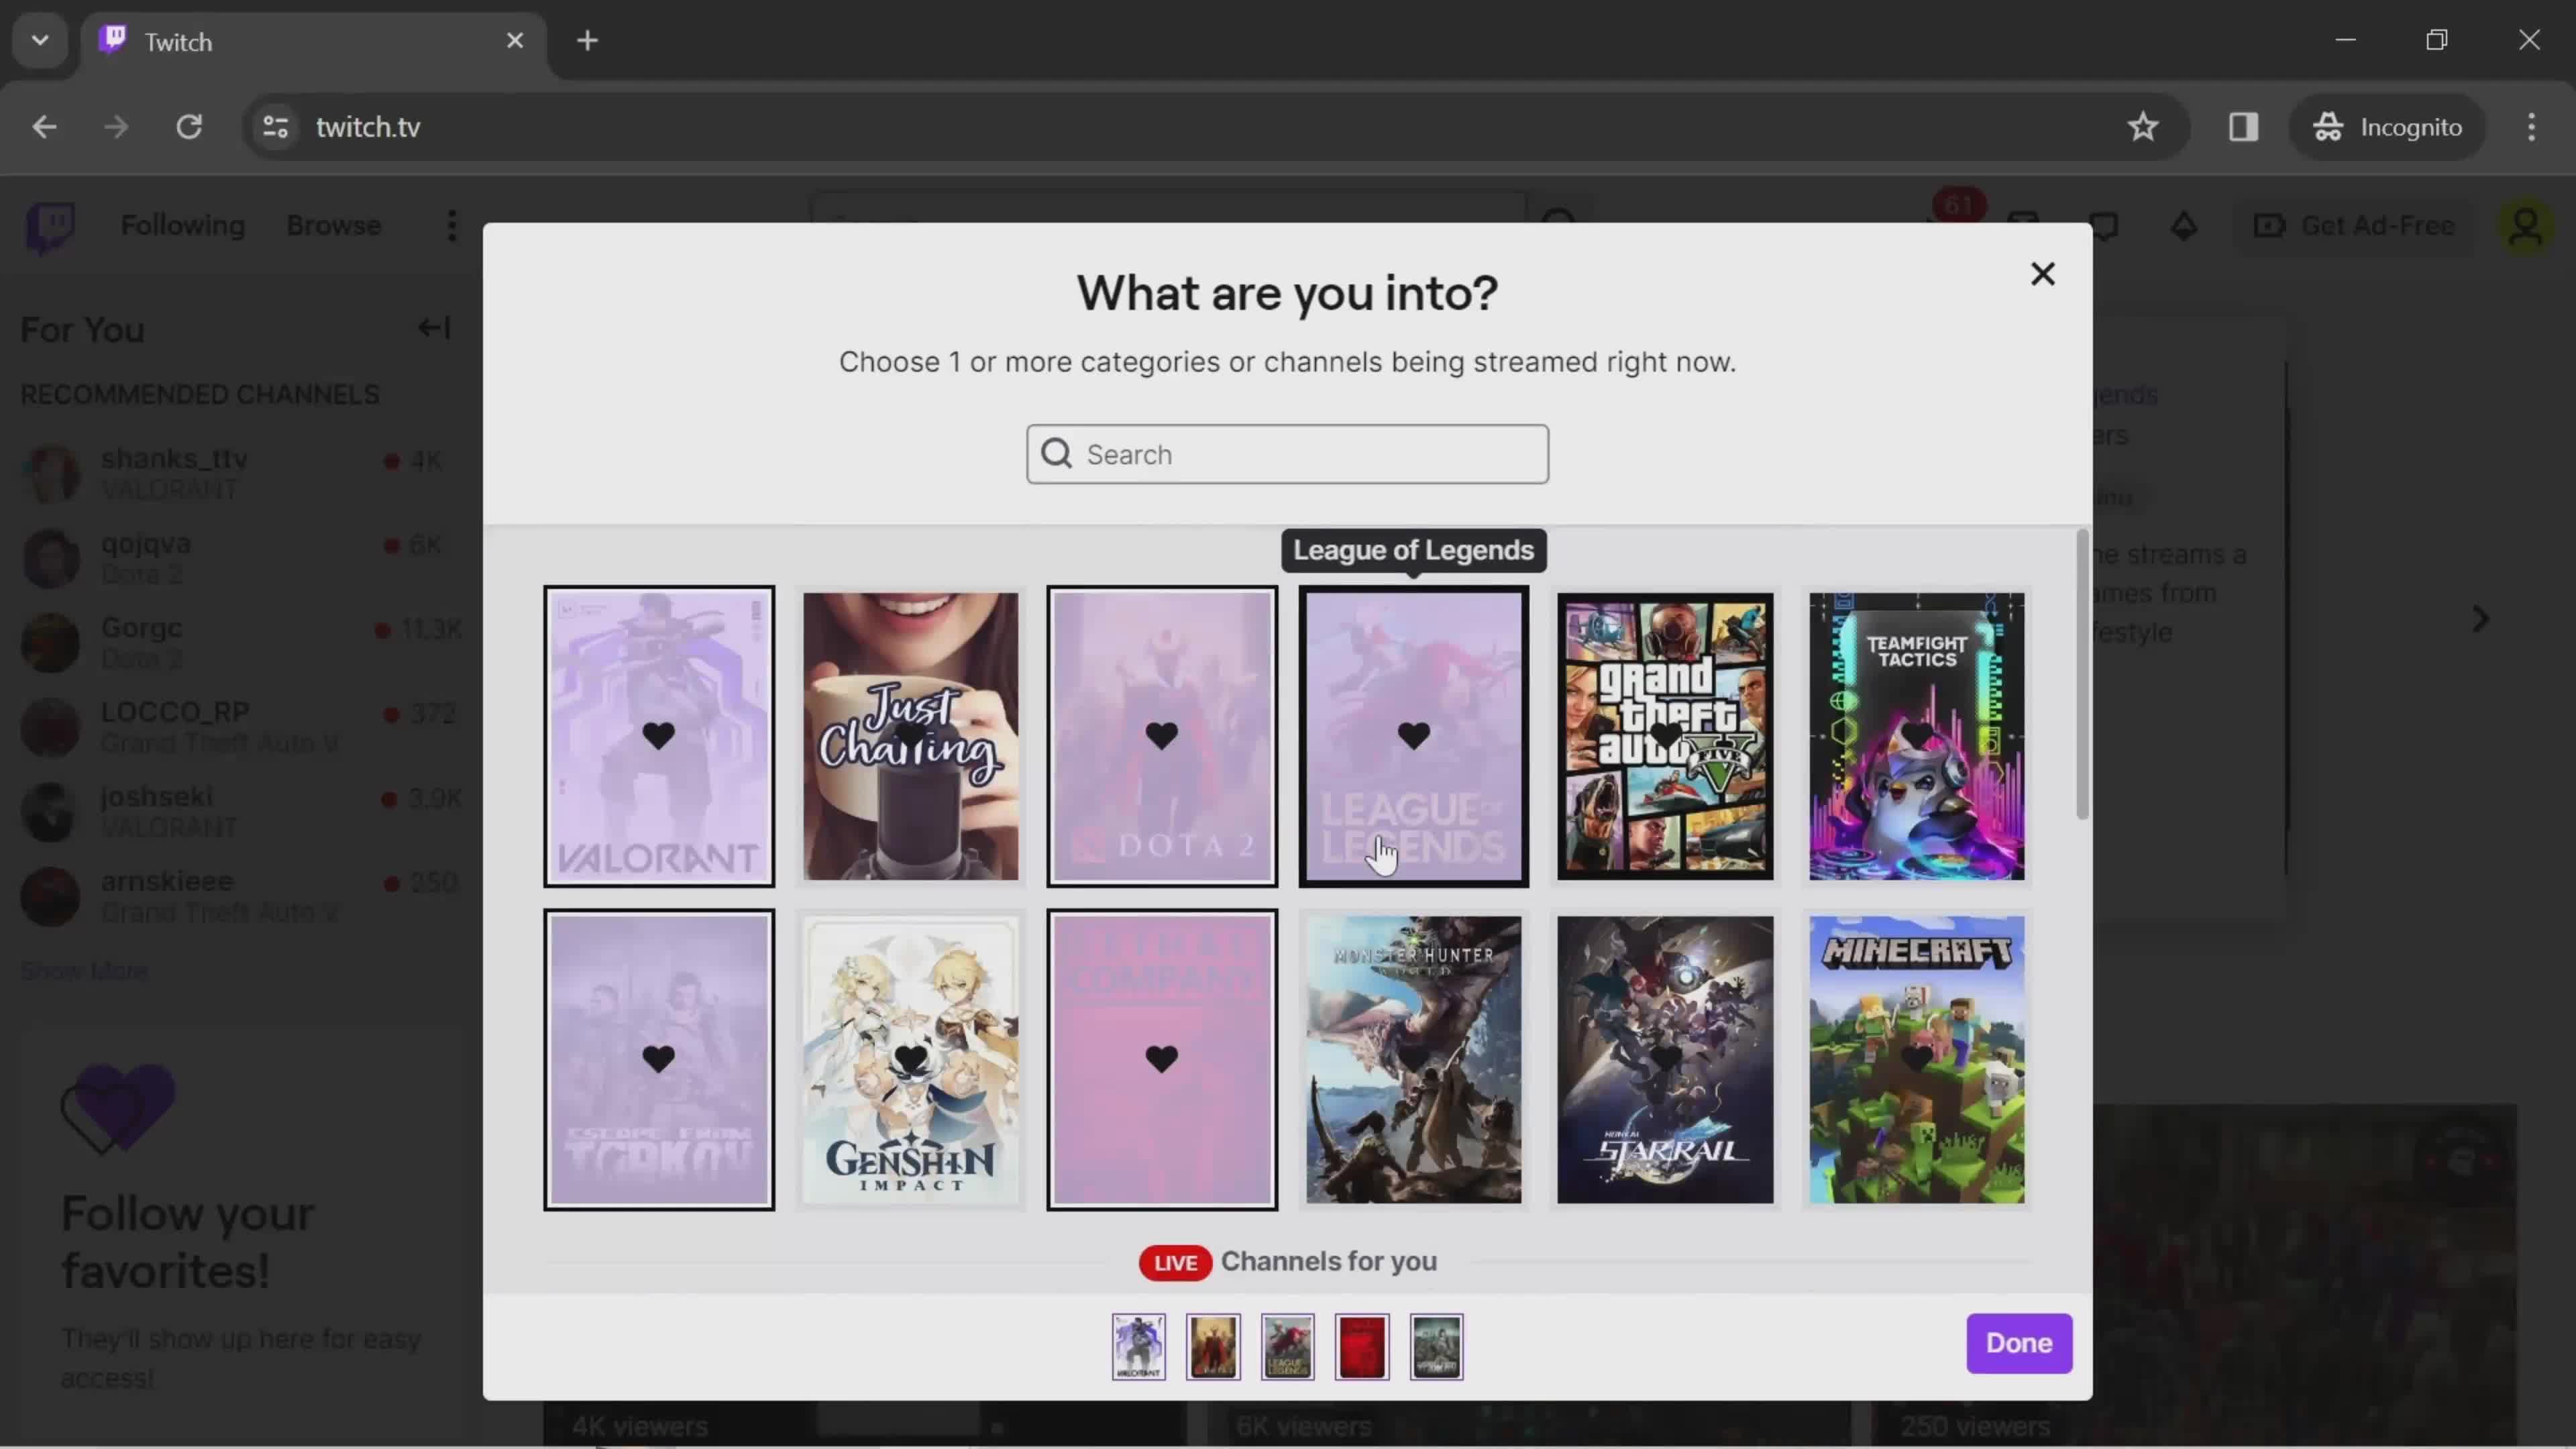The height and width of the screenshot is (1449, 2576).
Task: Open the Browse page
Action: point(333,226)
